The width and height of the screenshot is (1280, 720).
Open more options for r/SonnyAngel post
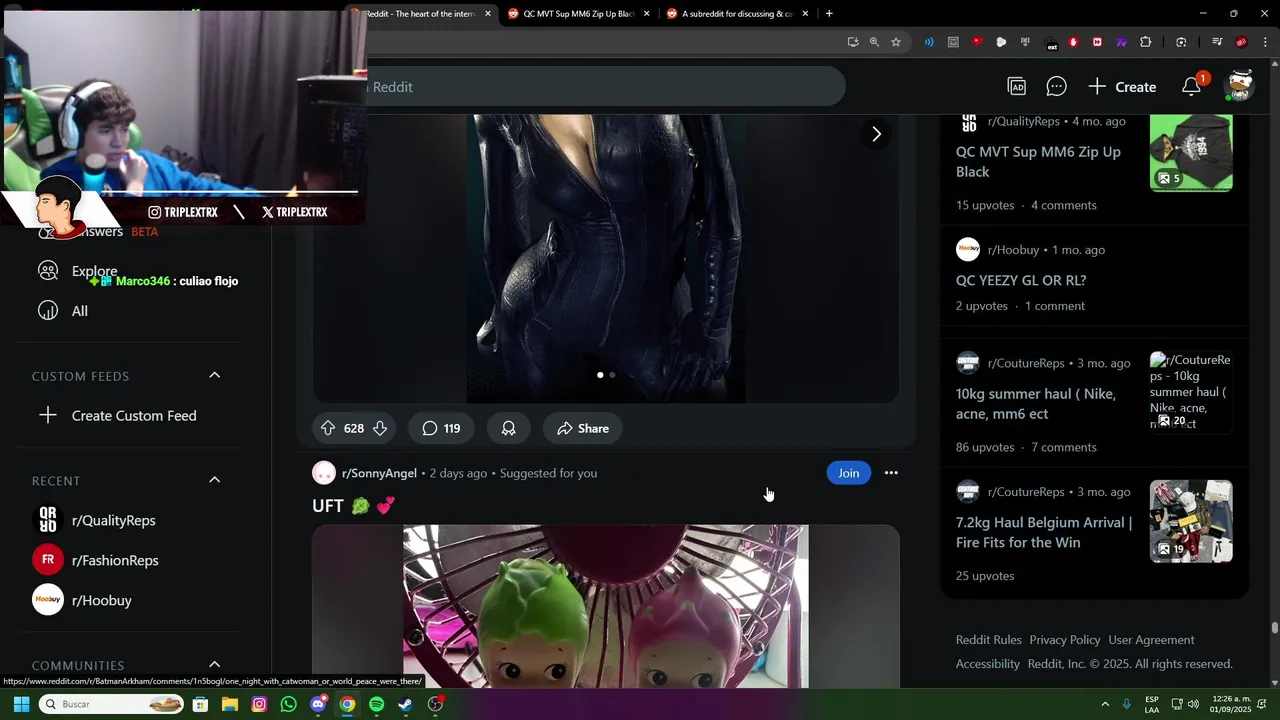tap(891, 473)
